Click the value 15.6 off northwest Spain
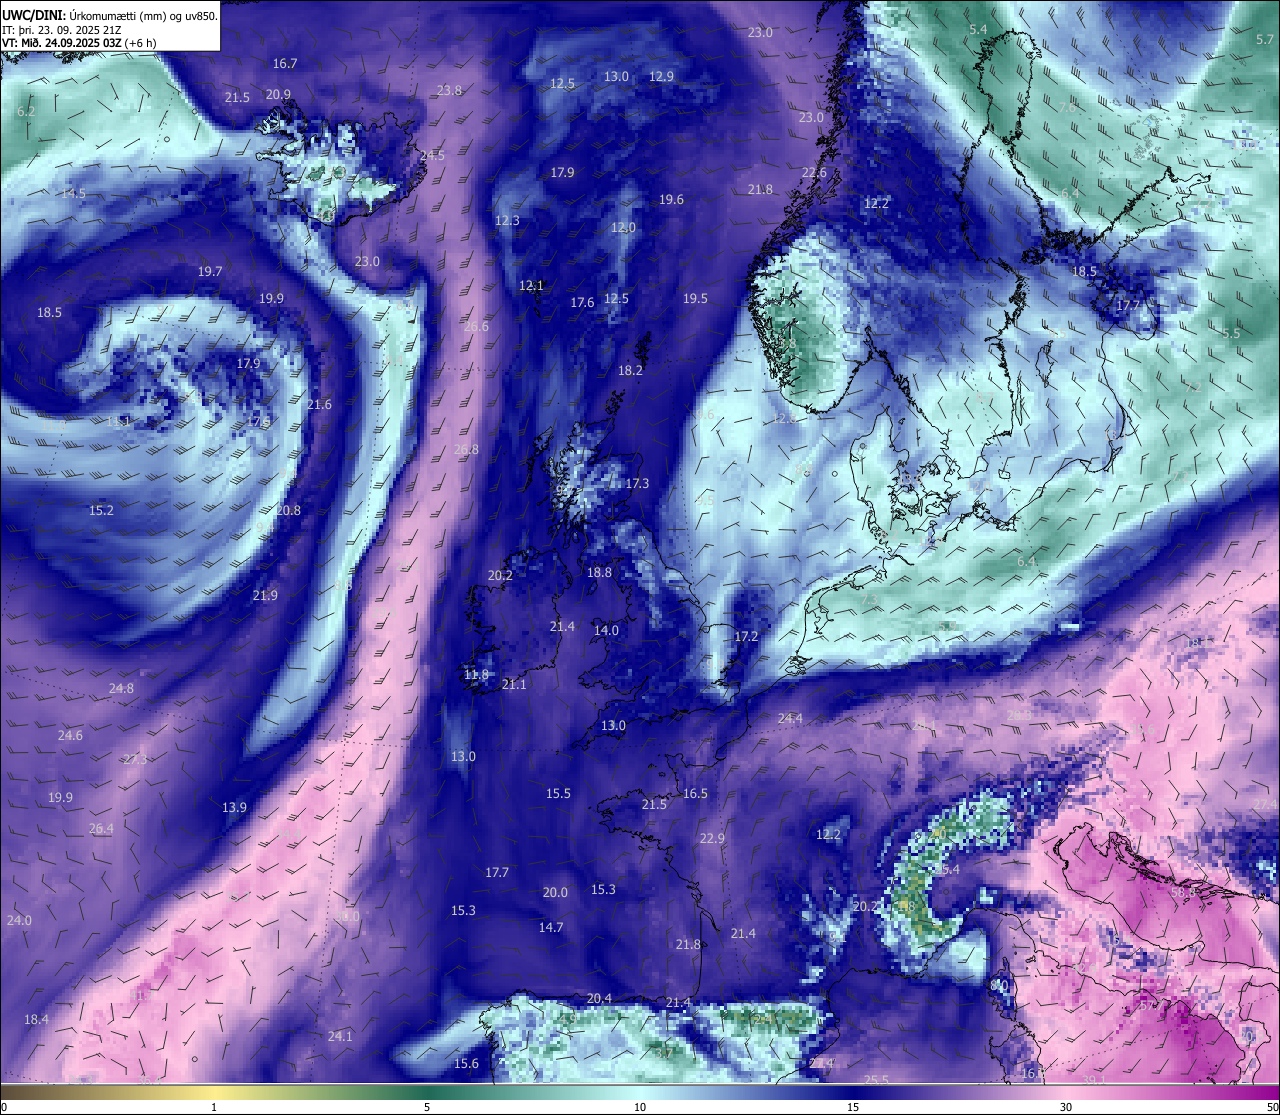 point(466,1064)
